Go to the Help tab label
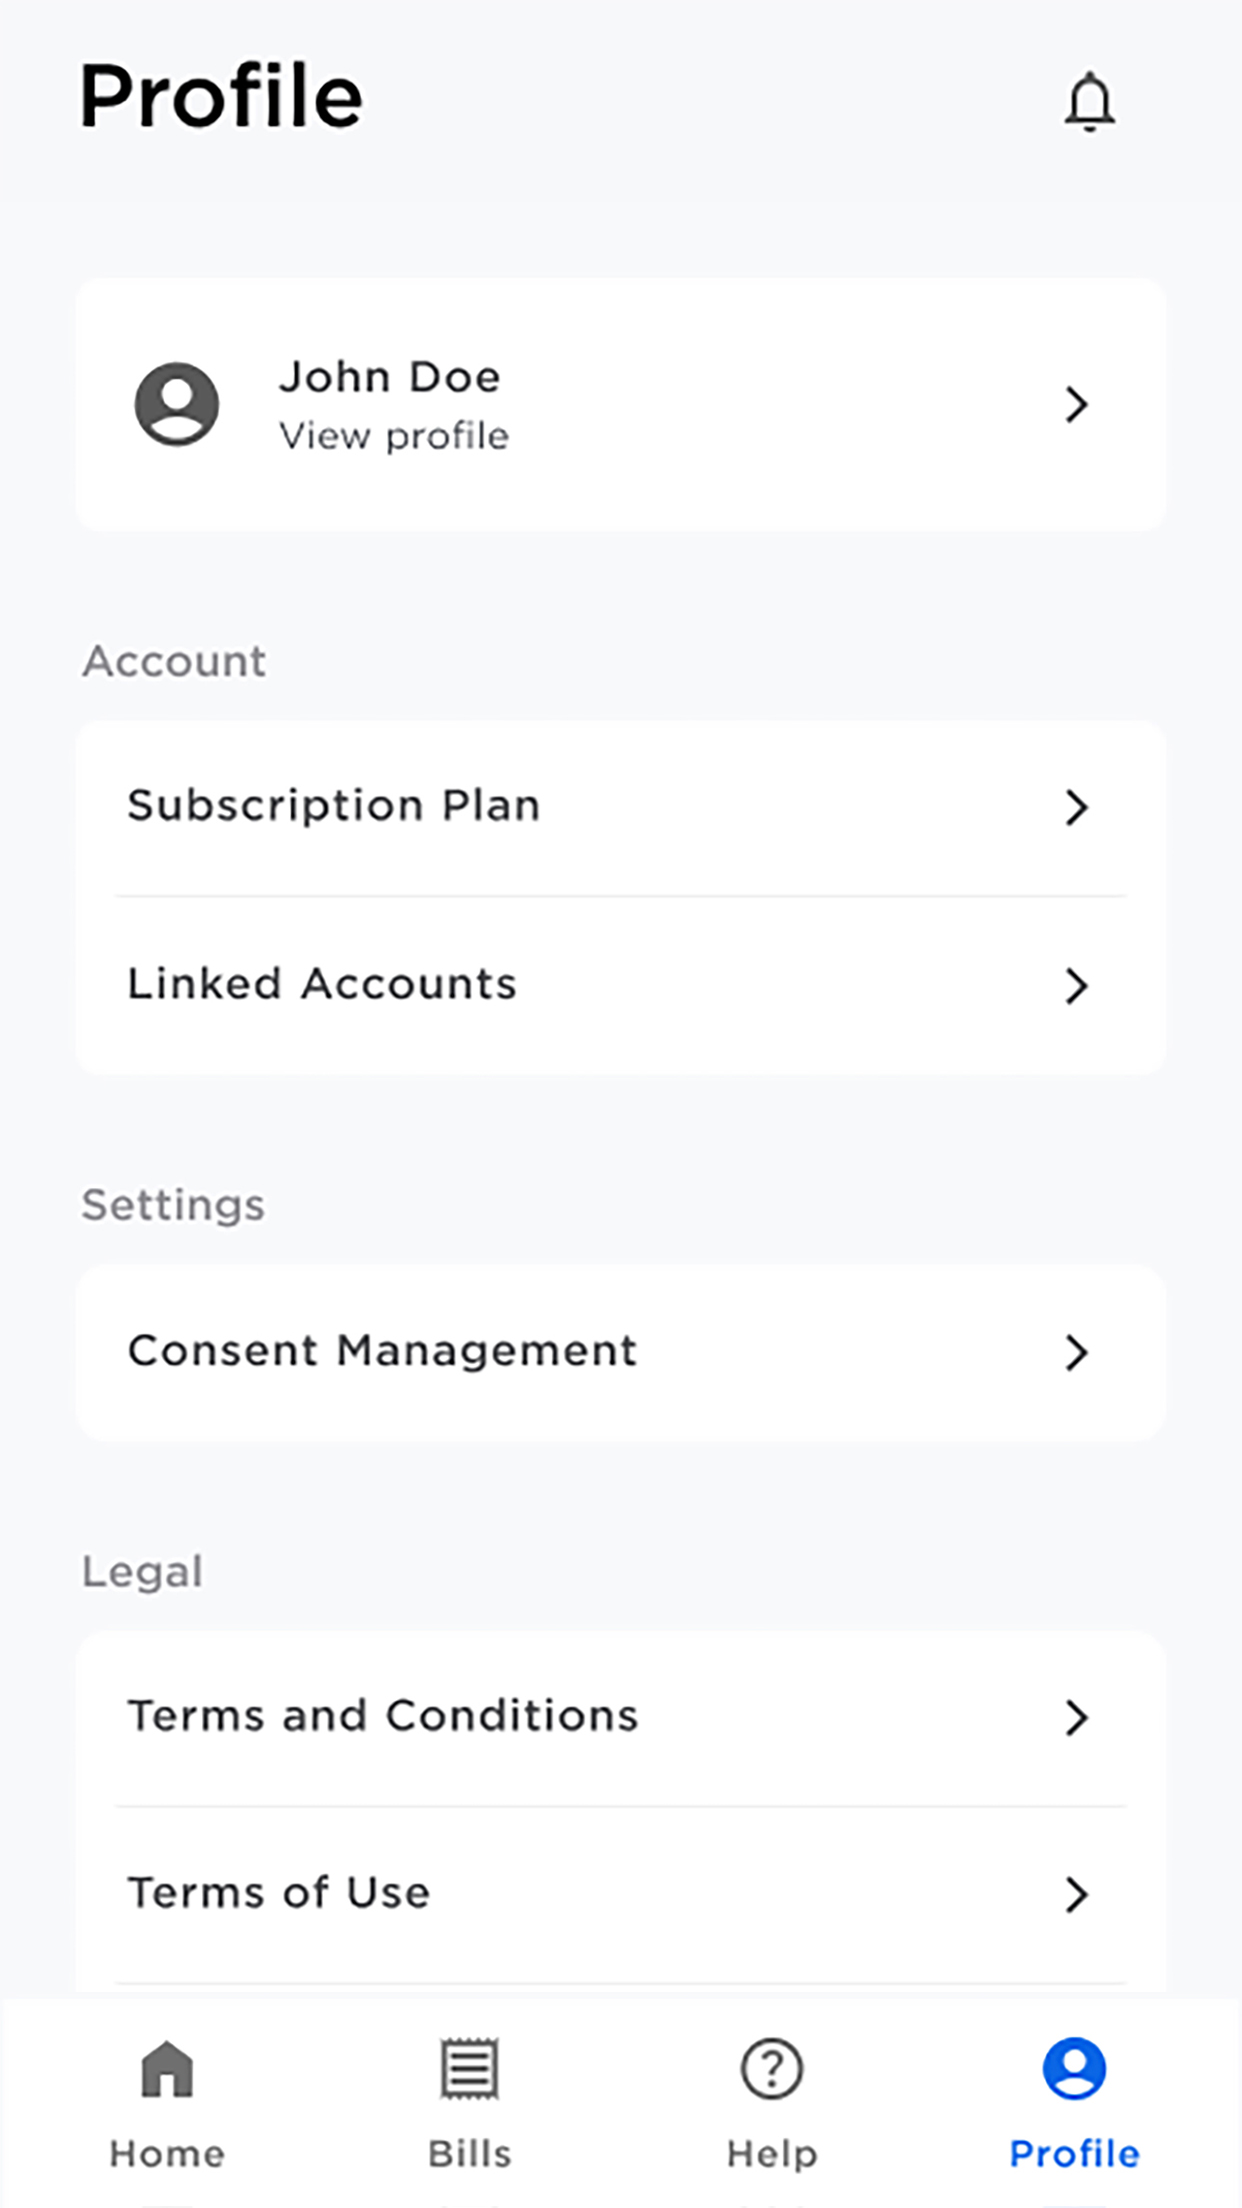The height and width of the screenshot is (2208, 1242). point(771,2154)
